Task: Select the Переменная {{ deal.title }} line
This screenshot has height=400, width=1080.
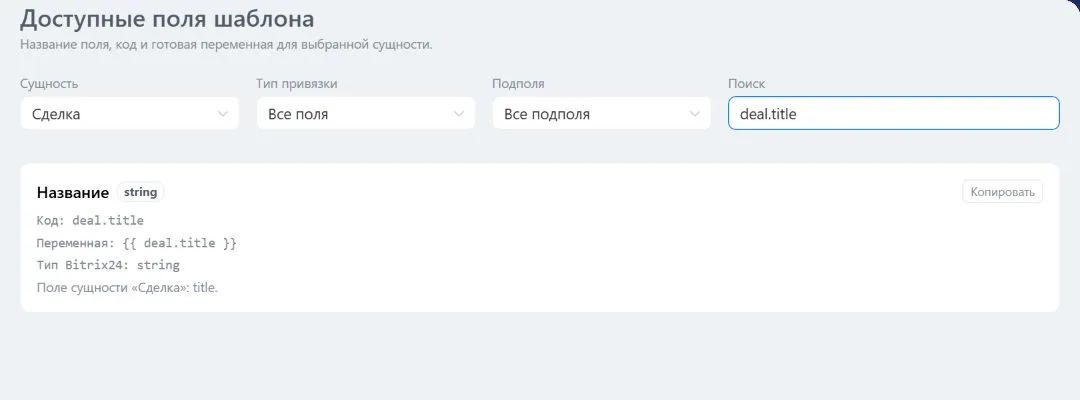Action: click(137, 243)
